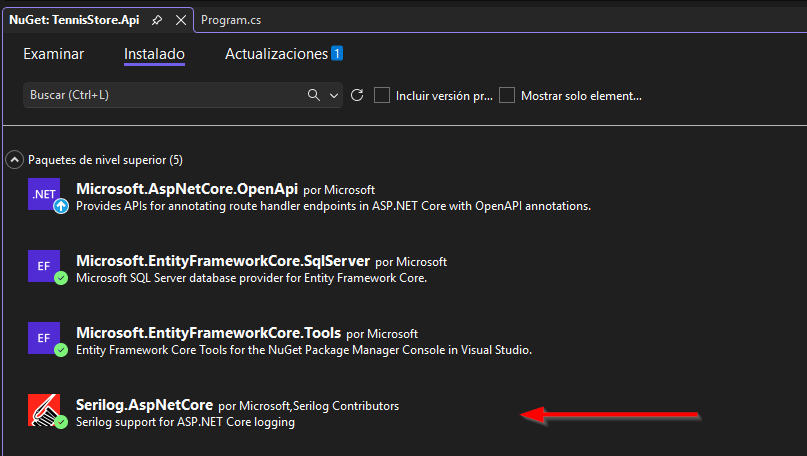This screenshot has height=456, width=807.
Task: Select Microsoft.EntityFrameworkCore.SqlServer package
Action: tap(223, 261)
